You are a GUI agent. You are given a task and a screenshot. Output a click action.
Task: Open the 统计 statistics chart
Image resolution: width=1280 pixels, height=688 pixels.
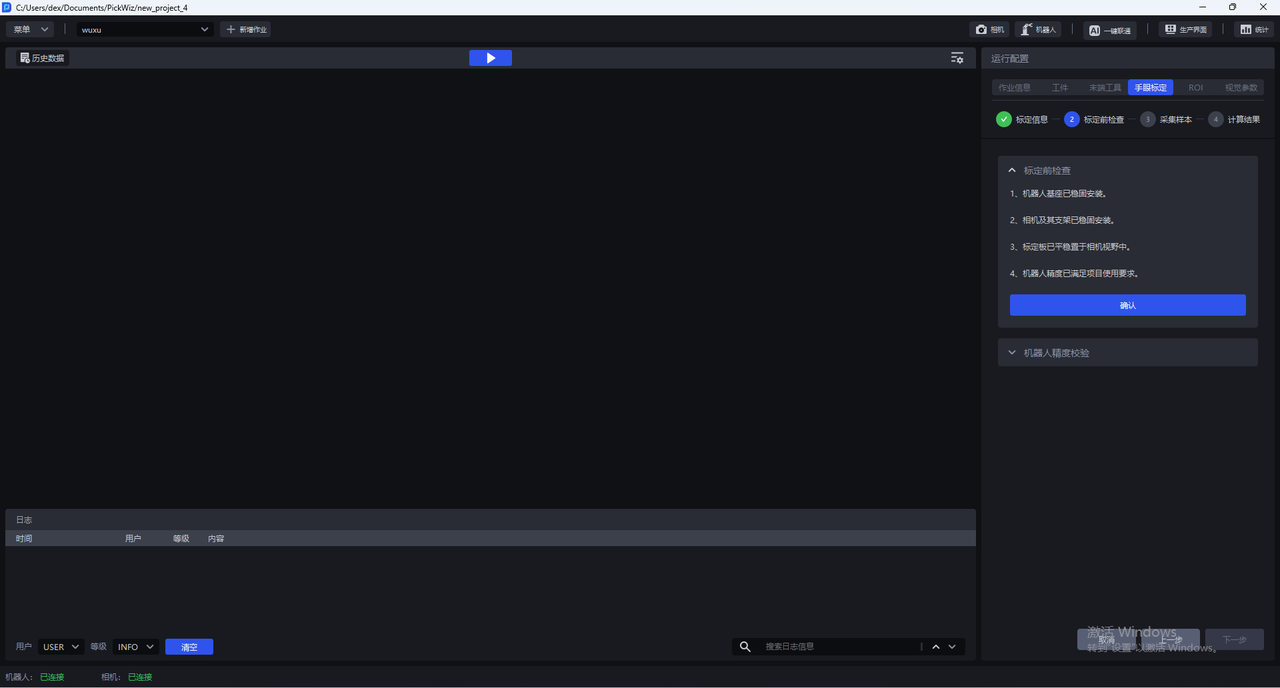(x=1254, y=30)
